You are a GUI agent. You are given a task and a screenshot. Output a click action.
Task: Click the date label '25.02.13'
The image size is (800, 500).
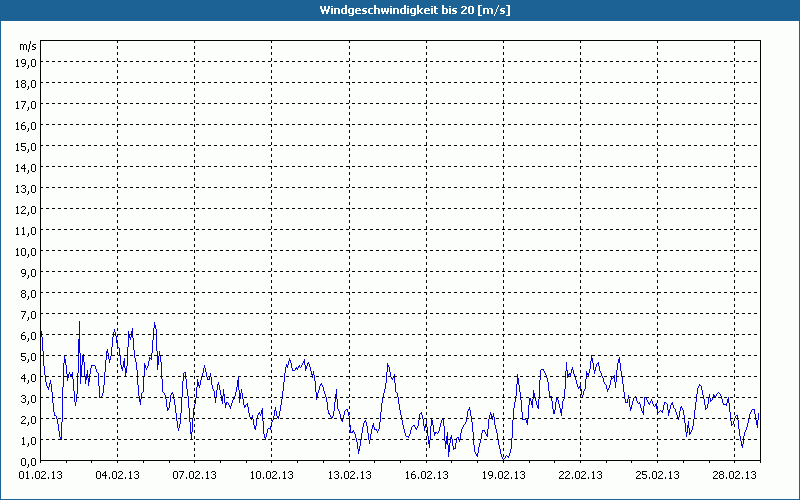[x=658, y=475]
